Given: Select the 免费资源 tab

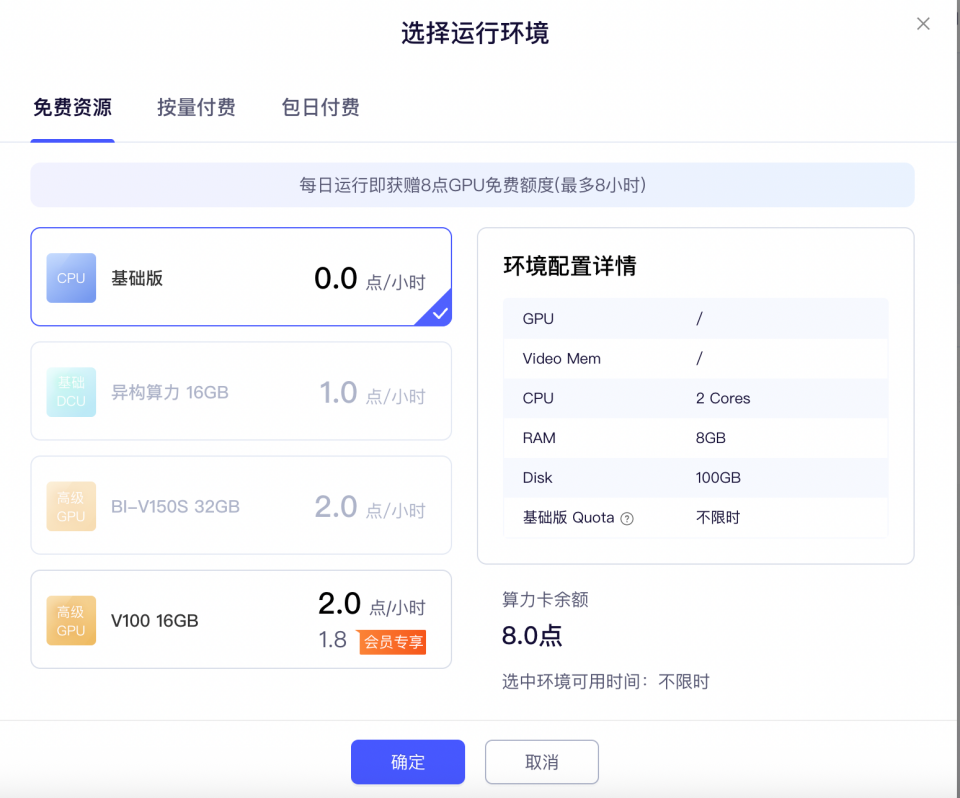Looking at the screenshot, I should [72, 108].
